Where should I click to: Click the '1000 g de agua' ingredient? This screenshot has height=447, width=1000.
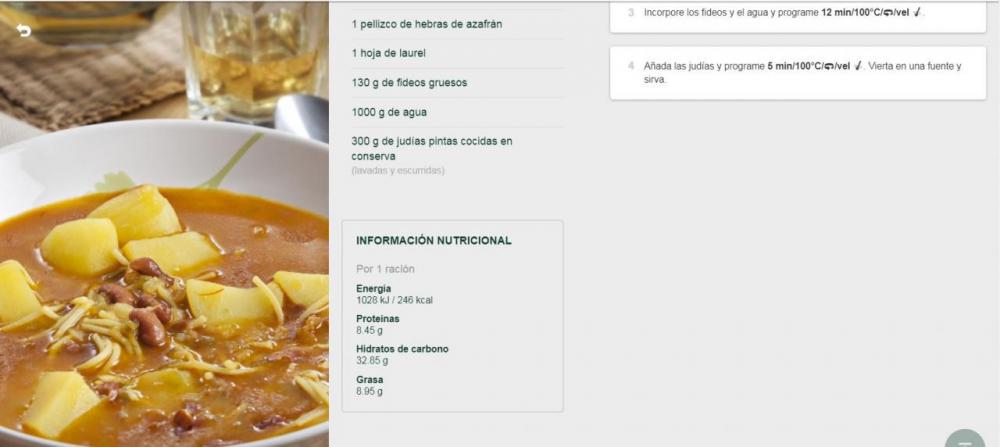(389, 112)
